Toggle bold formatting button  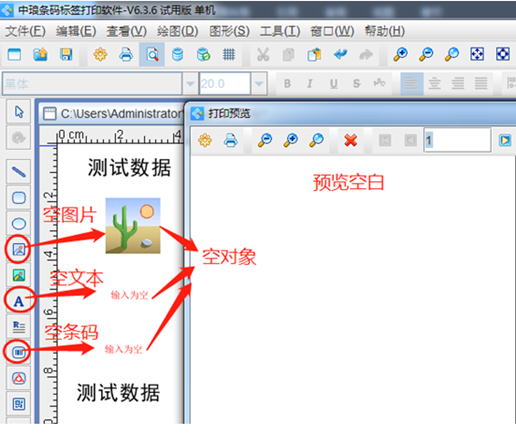pyautogui.click(x=287, y=83)
